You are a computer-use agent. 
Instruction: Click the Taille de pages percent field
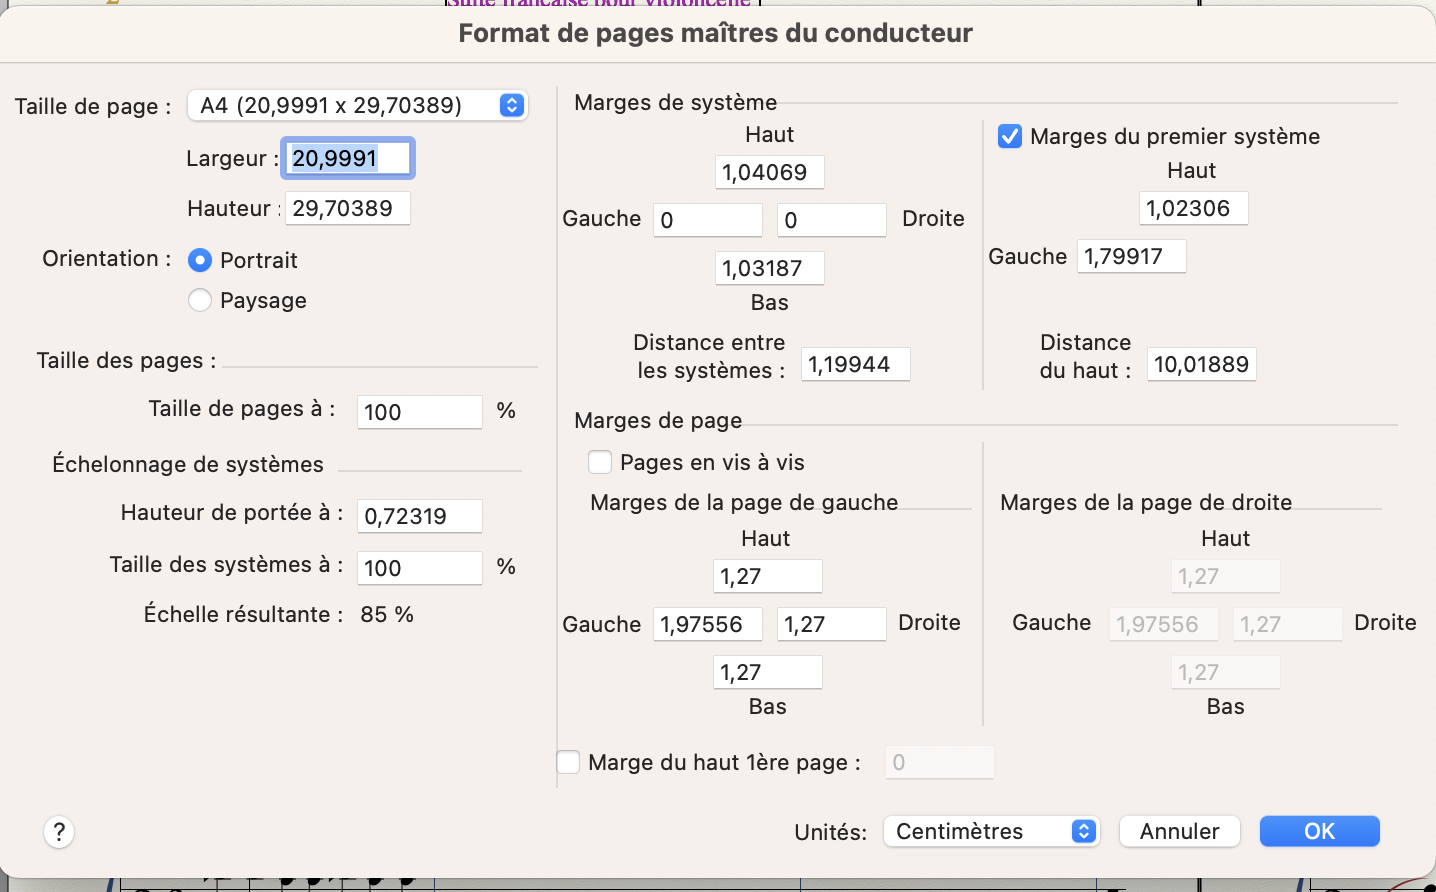(x=419, y=412)
